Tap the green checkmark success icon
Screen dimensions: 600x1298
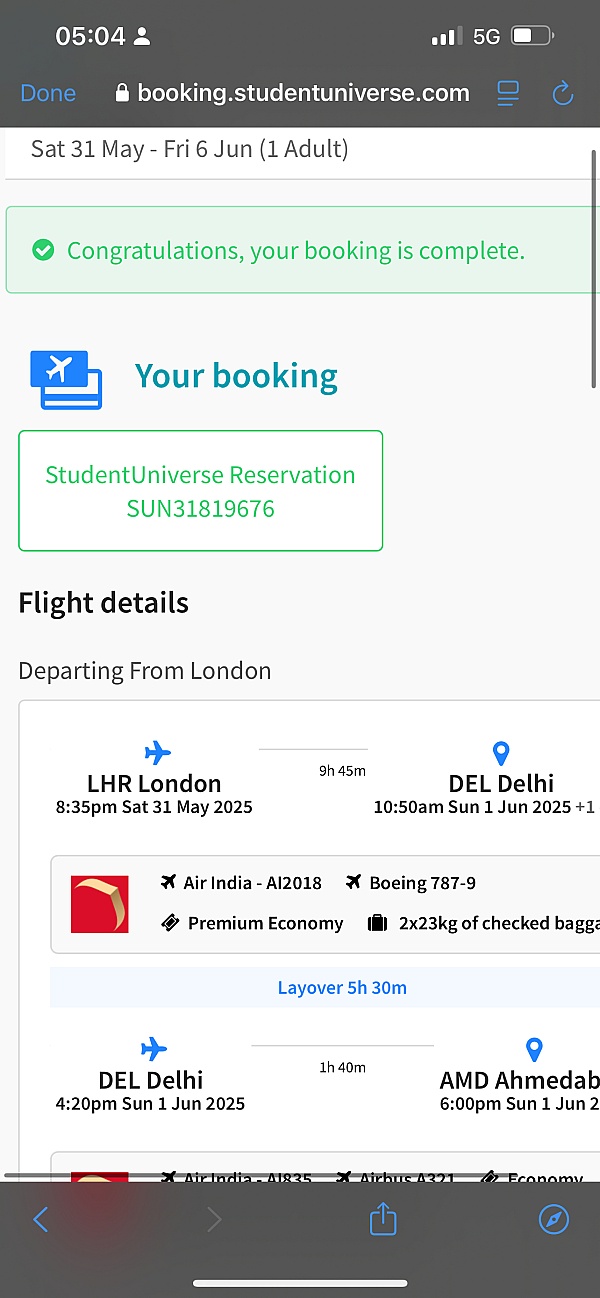point(43,250)
